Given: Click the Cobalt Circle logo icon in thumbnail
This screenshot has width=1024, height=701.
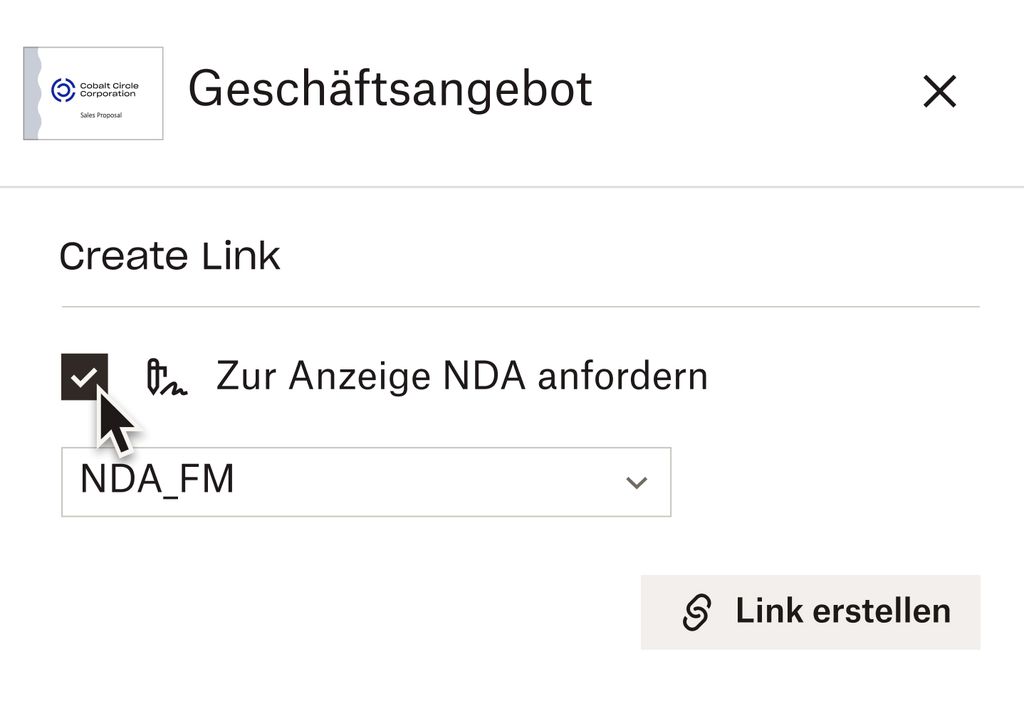Looking at the screenshot, I should pyautogui.click(x=63, y=90).
